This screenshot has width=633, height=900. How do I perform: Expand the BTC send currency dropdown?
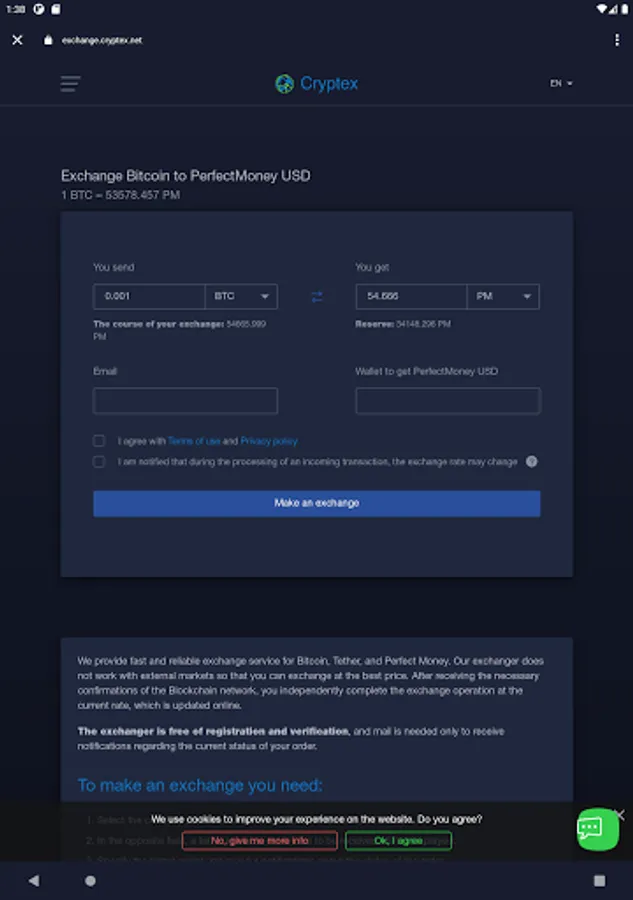click(241, 297)
